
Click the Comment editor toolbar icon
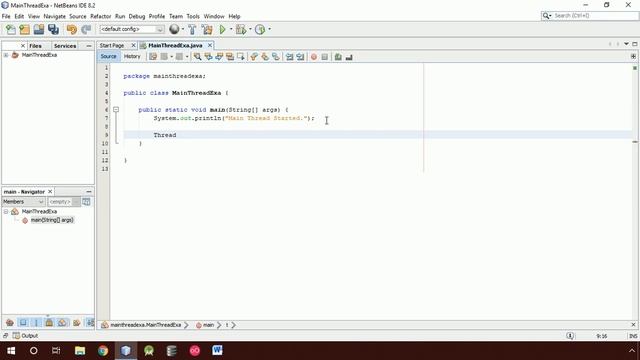coord(338,57)
